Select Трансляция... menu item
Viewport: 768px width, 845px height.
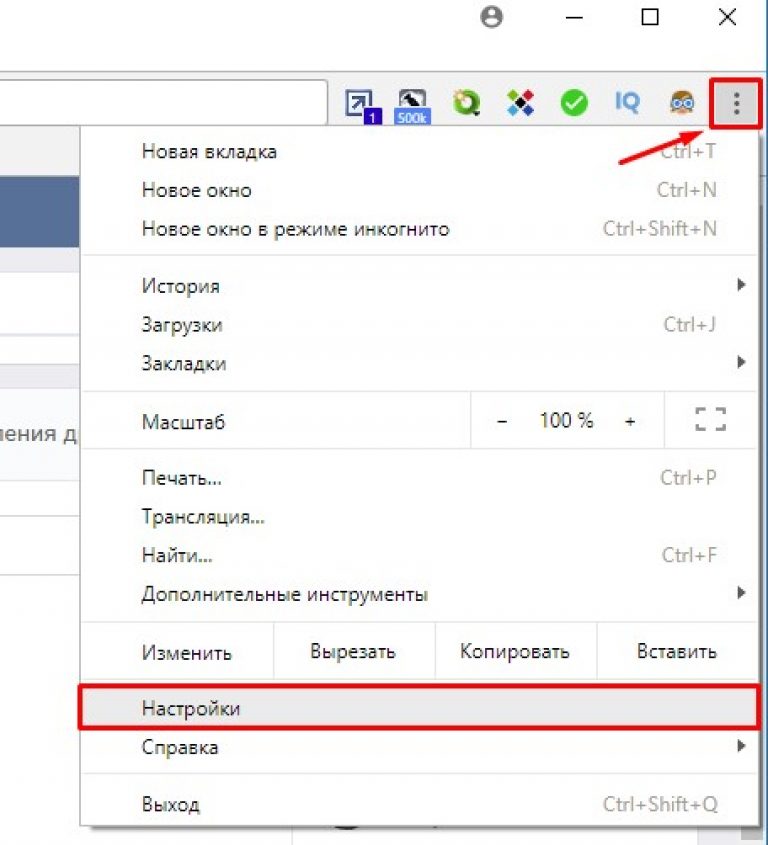[419, 517]
